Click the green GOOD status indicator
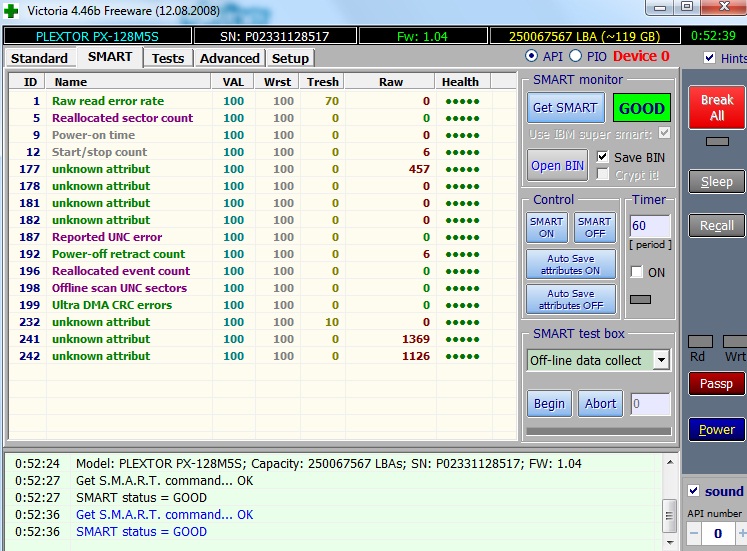 click(641, 108)
